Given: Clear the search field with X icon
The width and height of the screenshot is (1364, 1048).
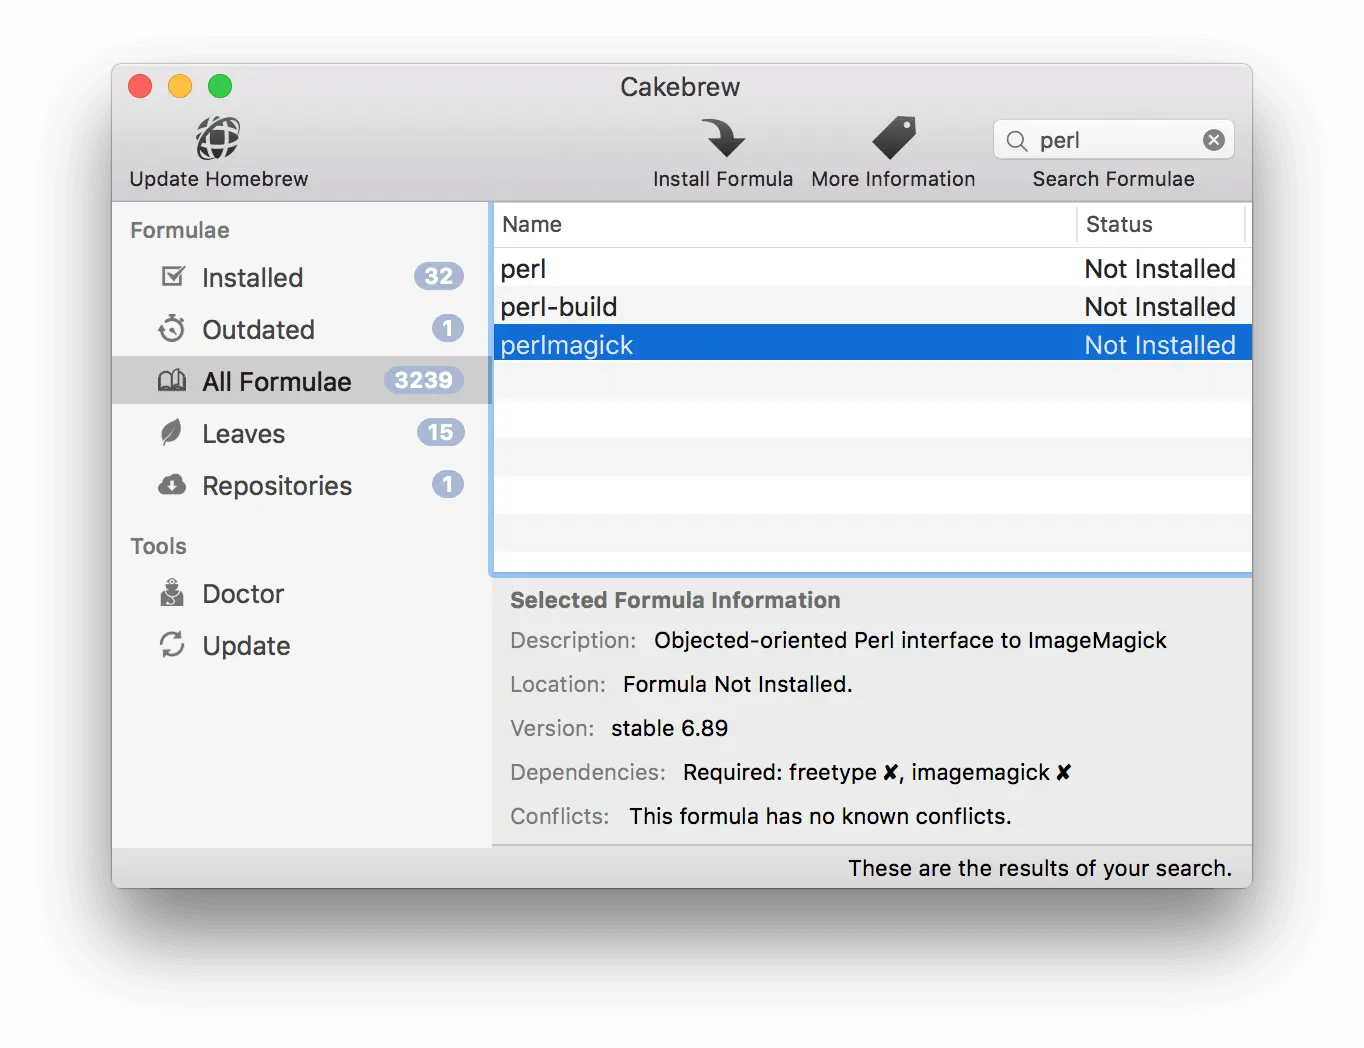Looking at the screenshot, I should (1214, 140).
